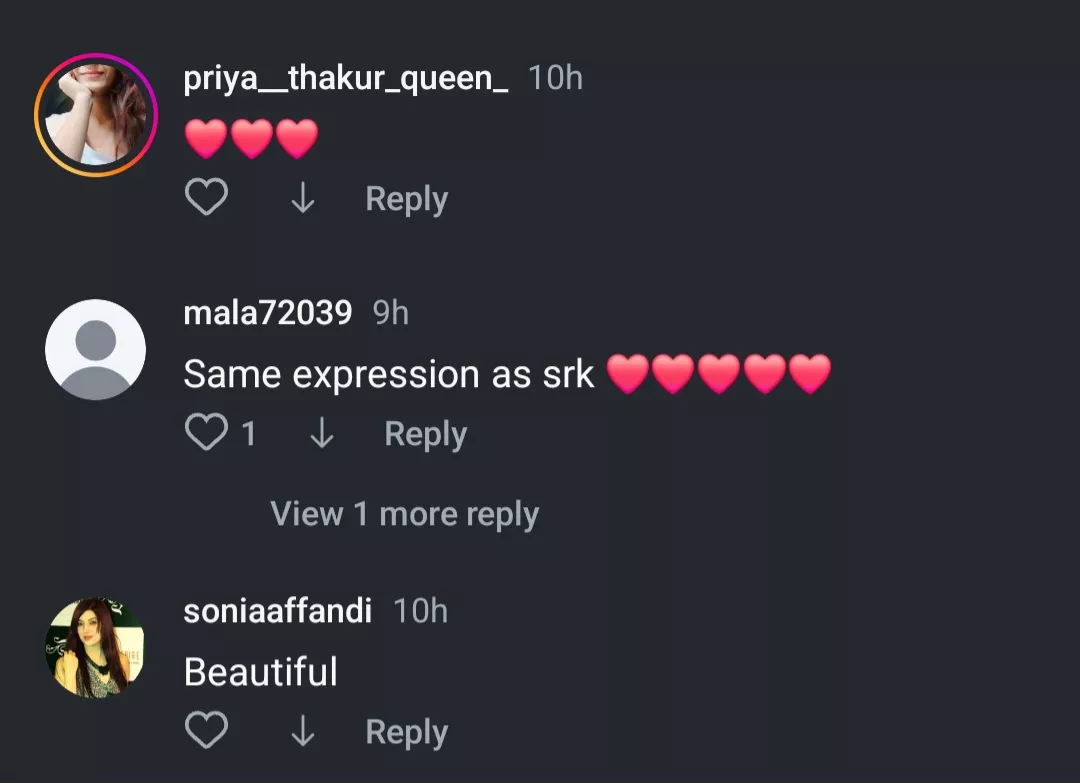
Task: Tap the down arrow under soniaaffandi's comment
Action: 303,731
